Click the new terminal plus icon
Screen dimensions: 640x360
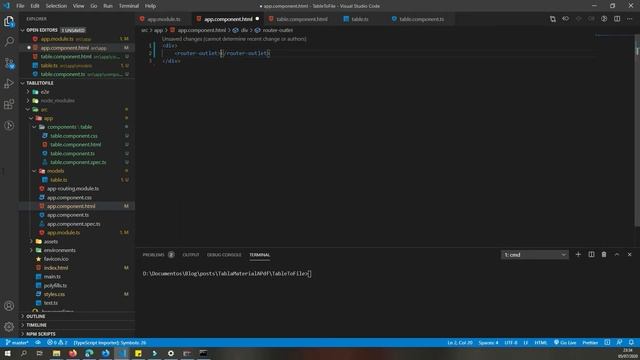pyautogui.click(x=578, y=254)
